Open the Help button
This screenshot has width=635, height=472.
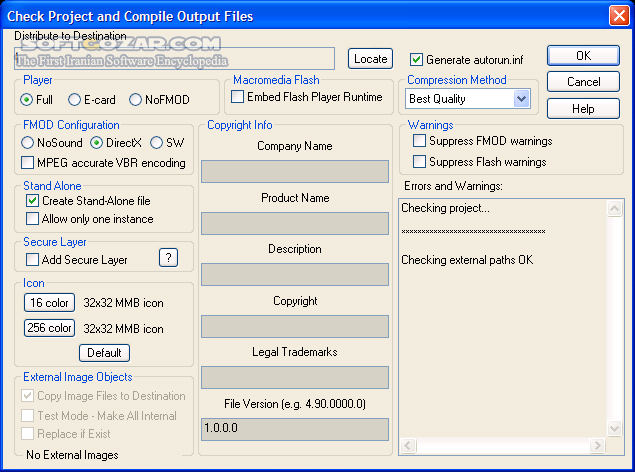tap(583, 108)
